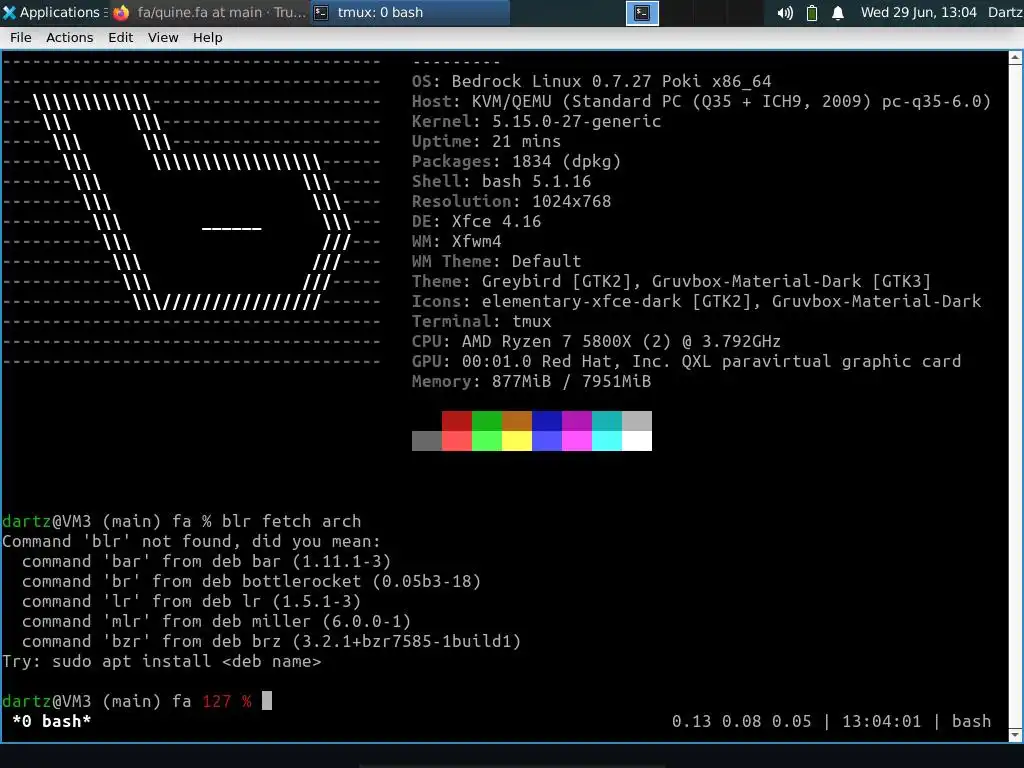Open the View menu

(x=163, y=38)
